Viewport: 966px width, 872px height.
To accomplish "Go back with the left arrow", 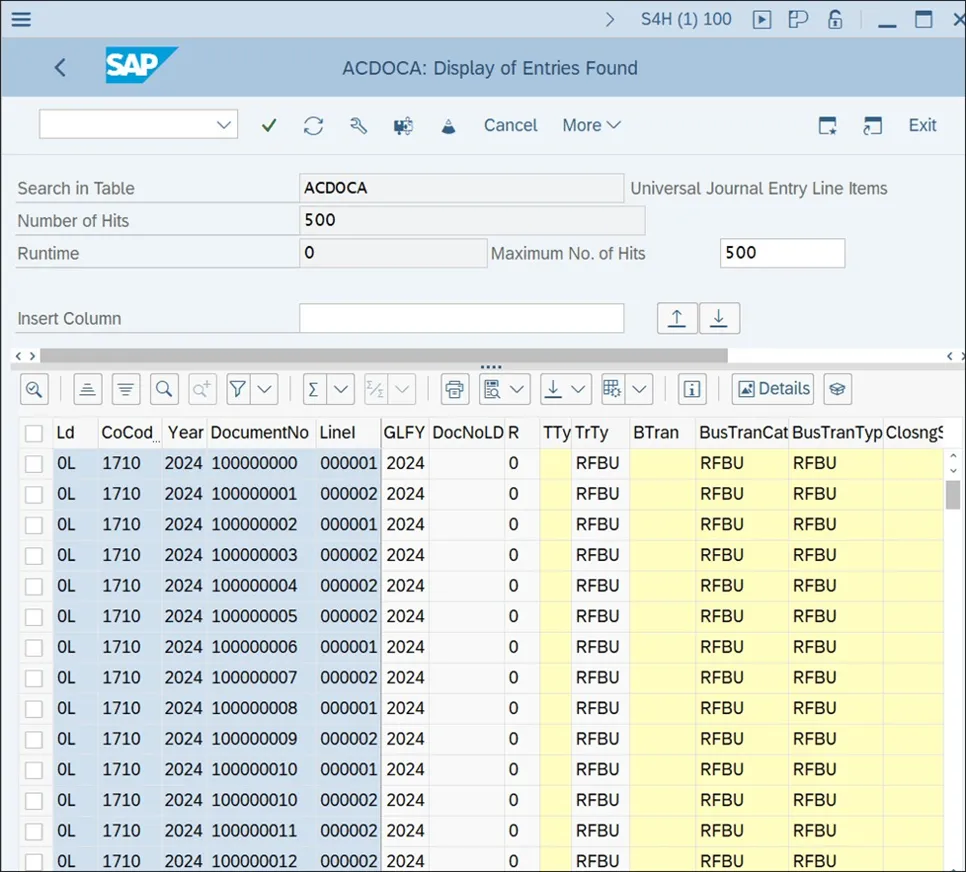I will 60,67.
